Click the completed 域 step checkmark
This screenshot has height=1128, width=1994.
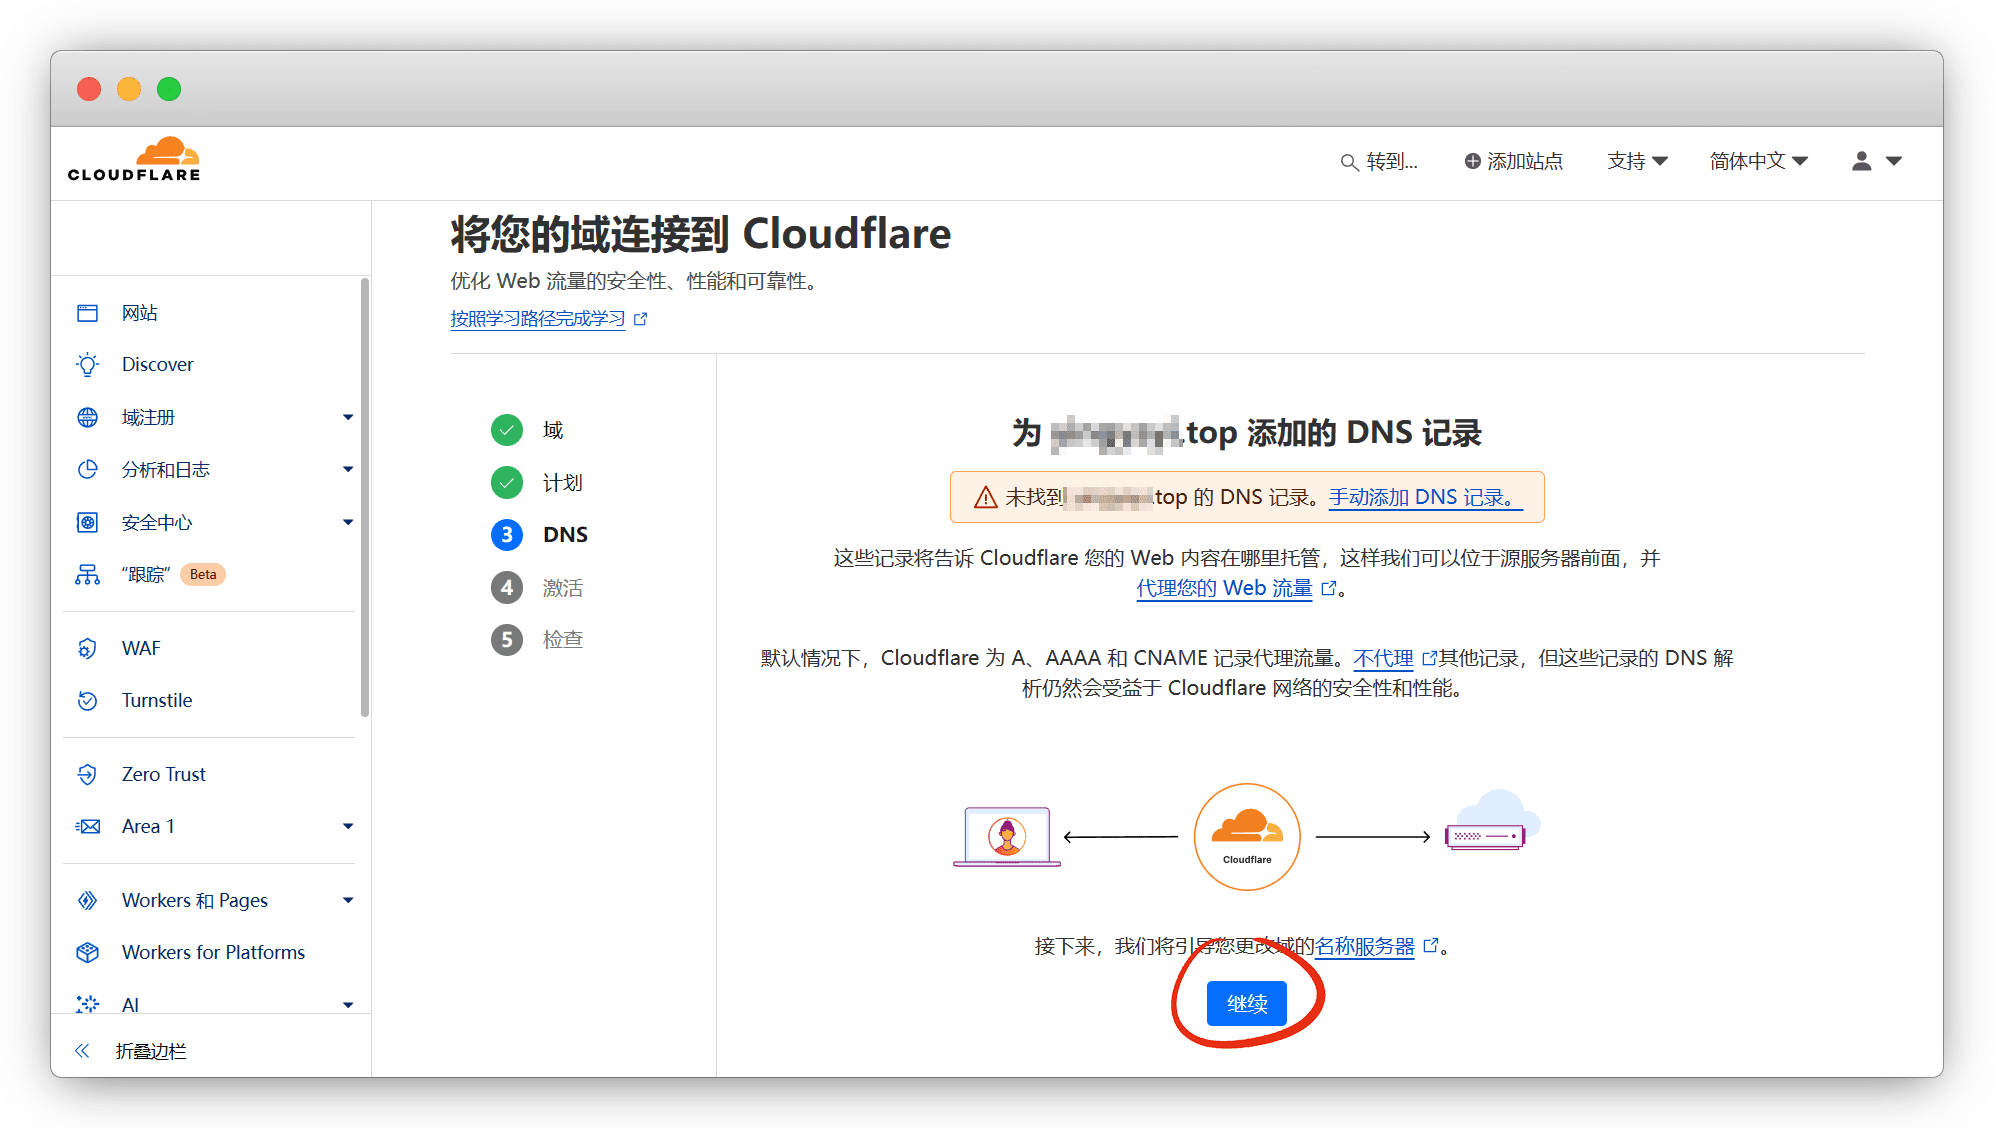tap(507, 430)
